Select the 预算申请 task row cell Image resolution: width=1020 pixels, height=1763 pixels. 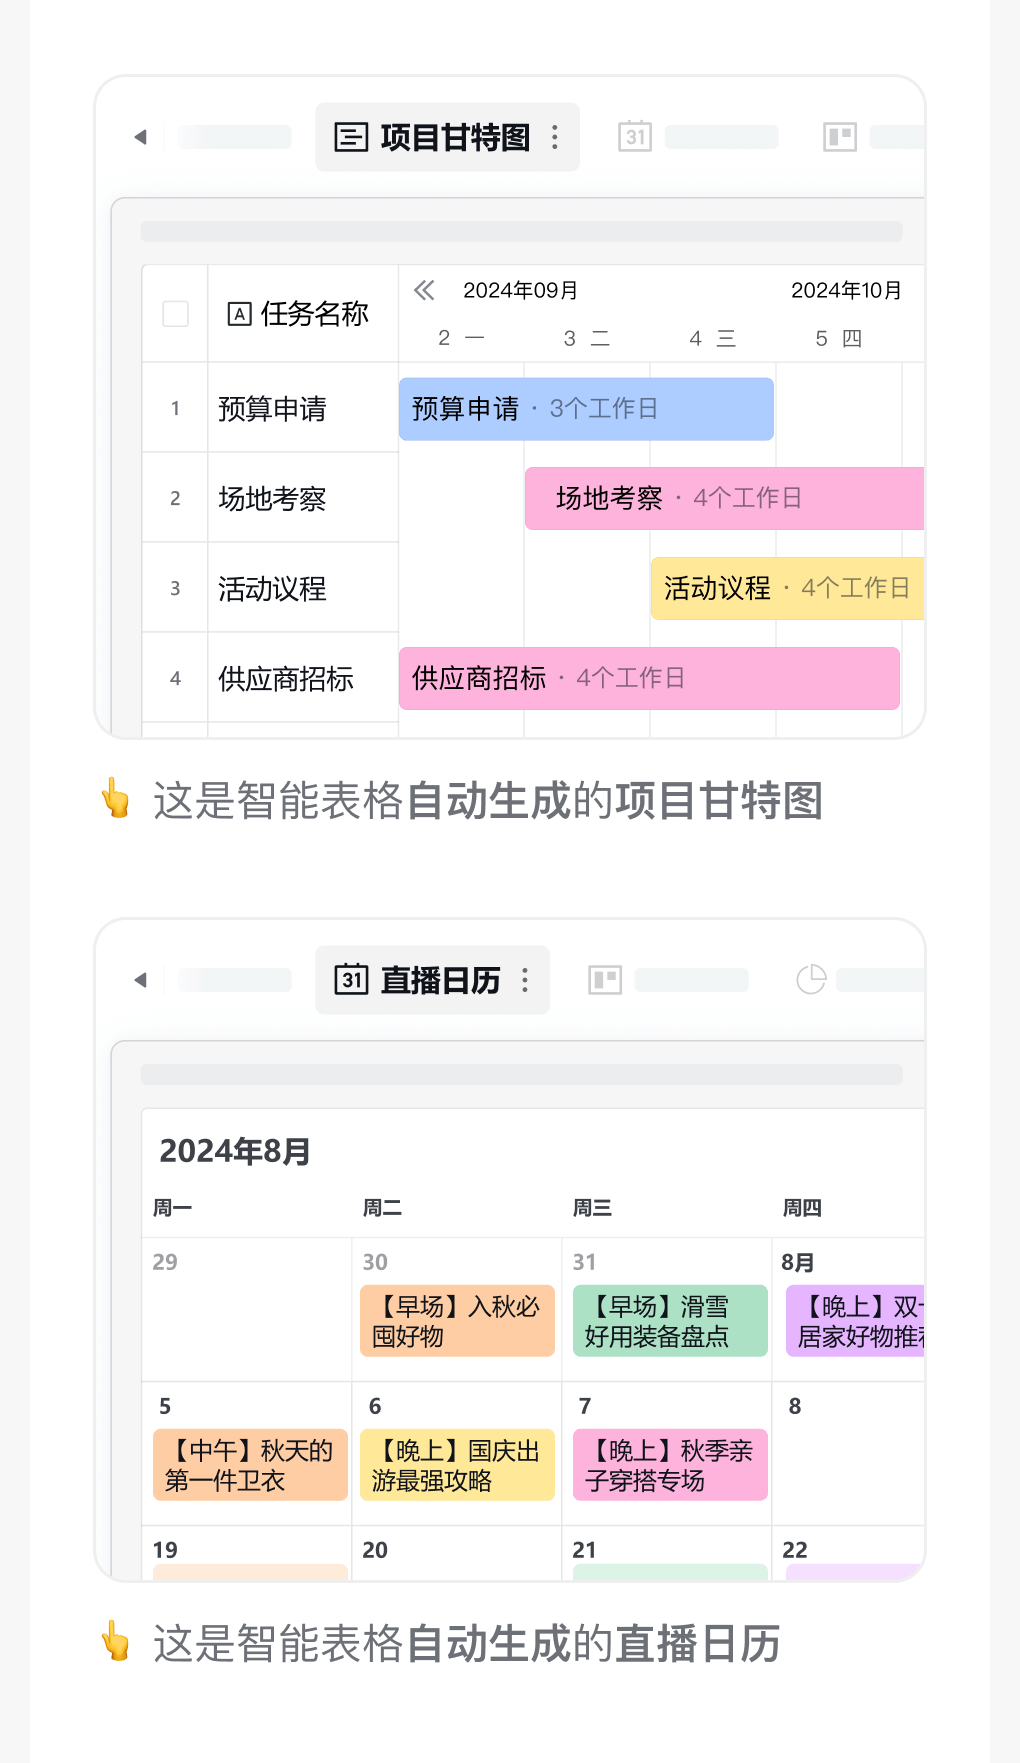click(x=303, y=408)
